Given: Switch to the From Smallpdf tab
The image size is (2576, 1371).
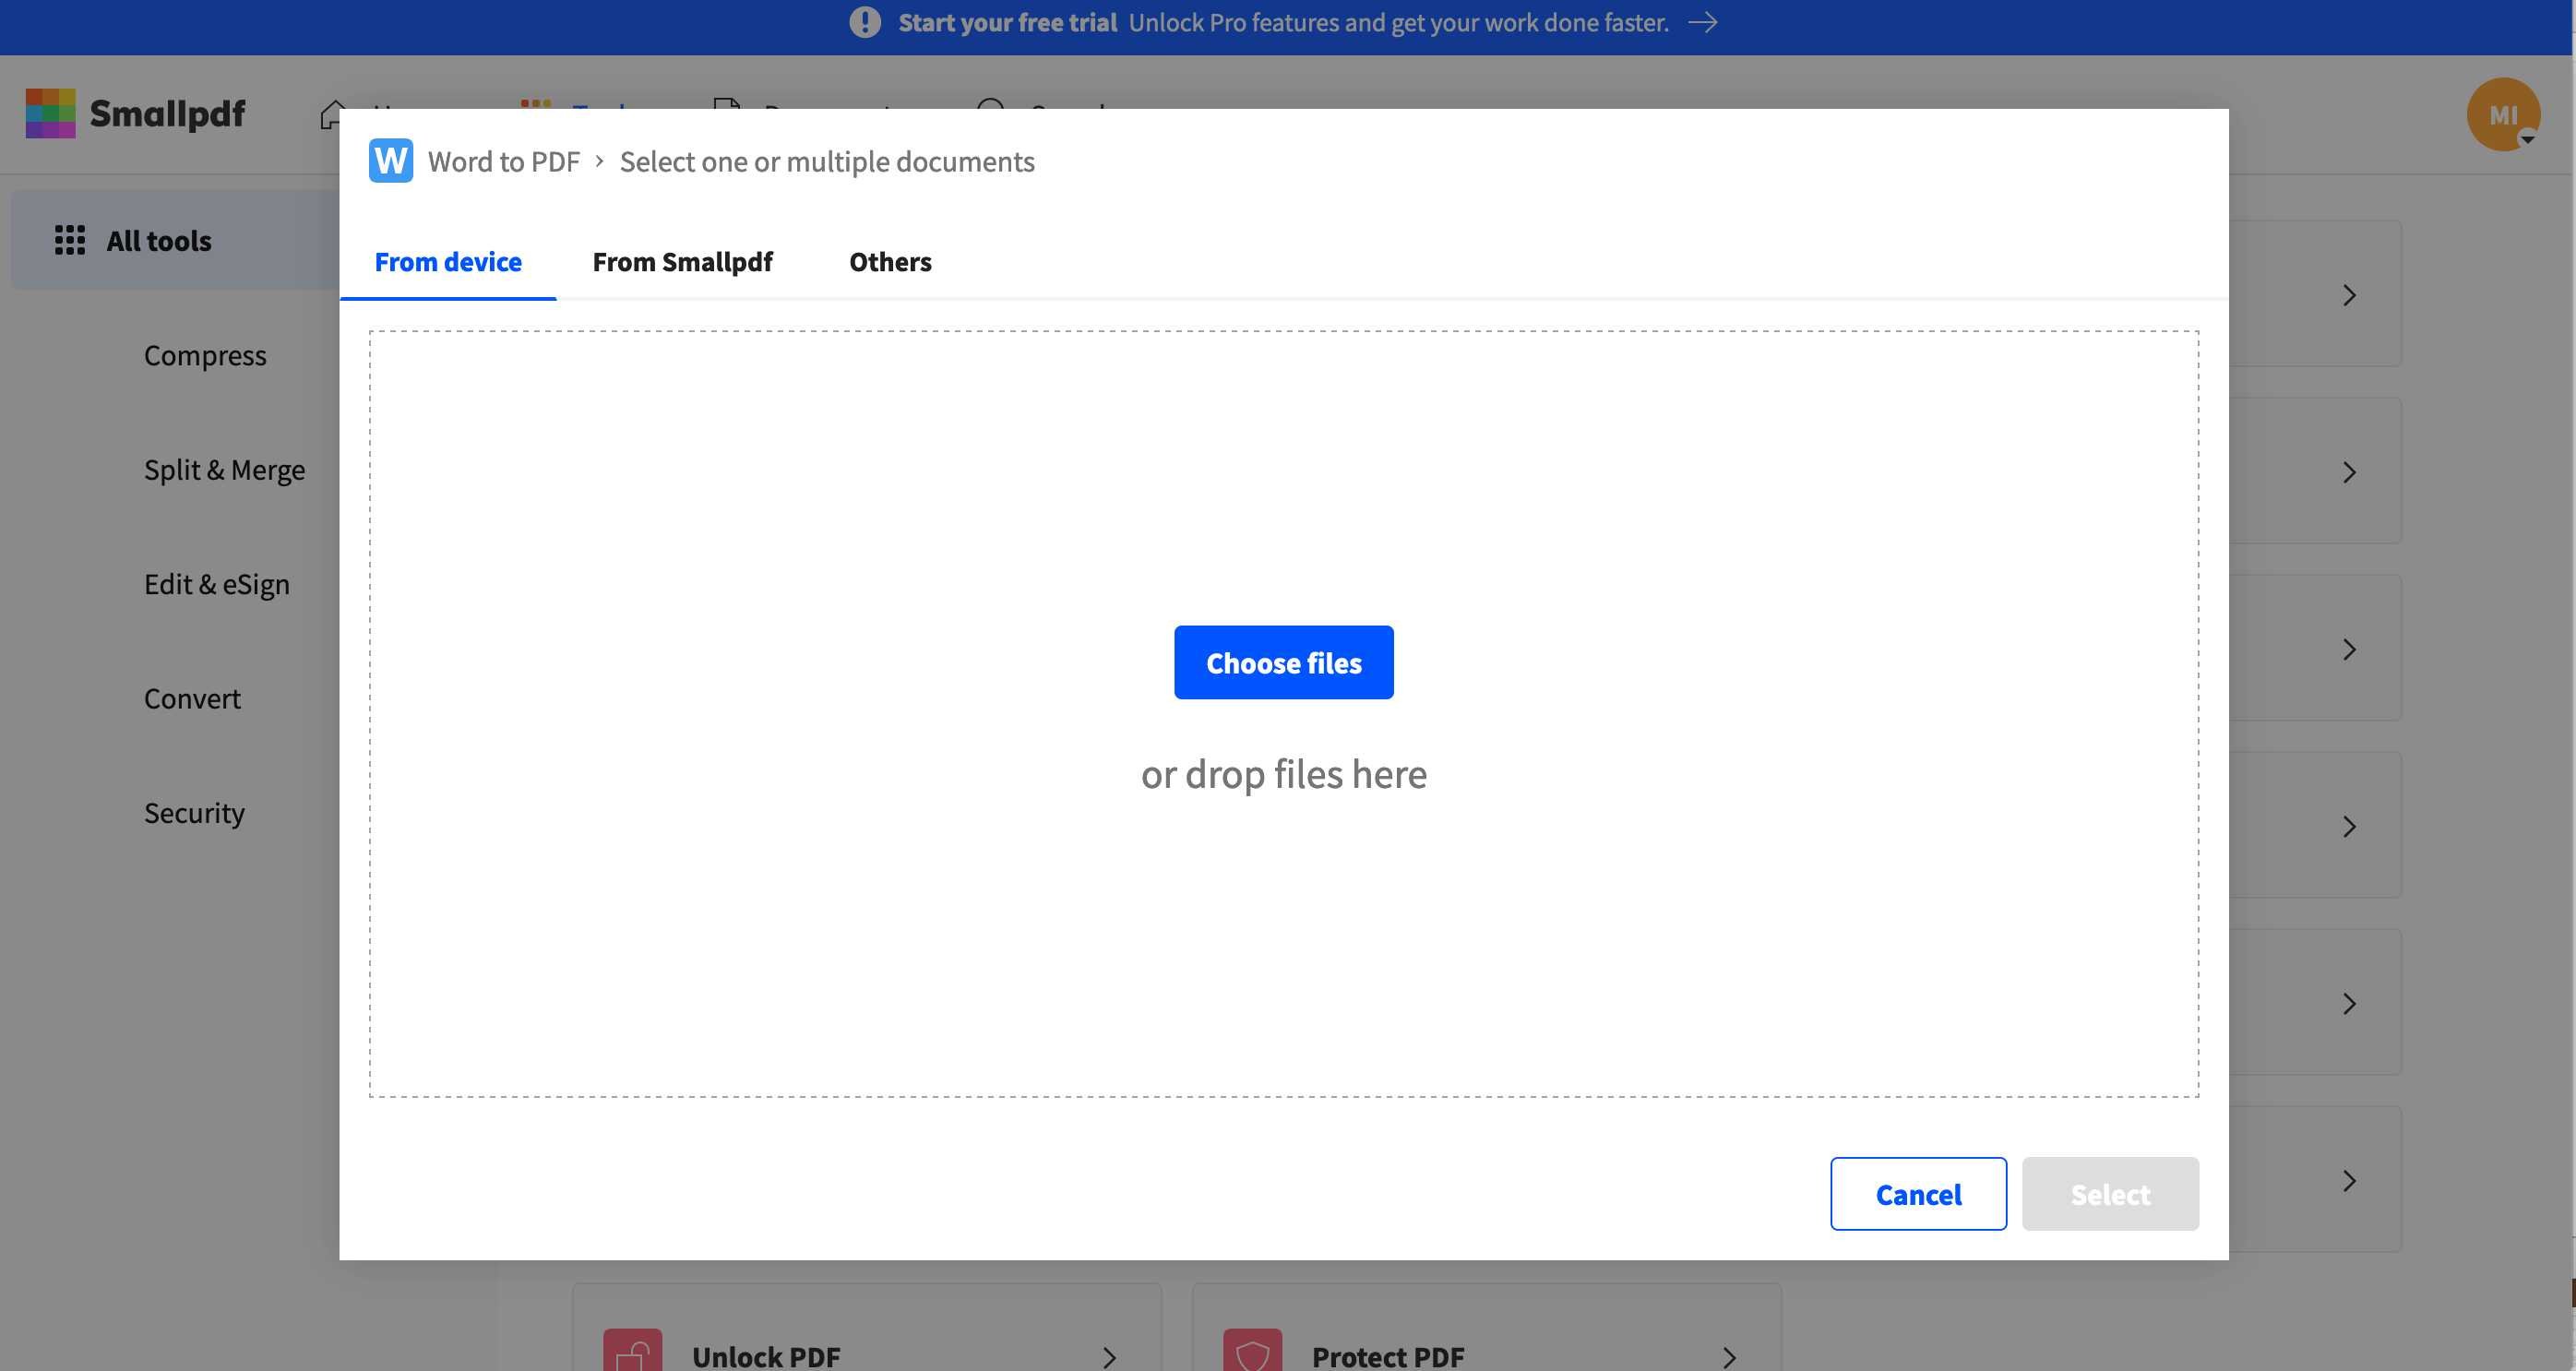Looking at the screenshot, I should tap(682, 262).
